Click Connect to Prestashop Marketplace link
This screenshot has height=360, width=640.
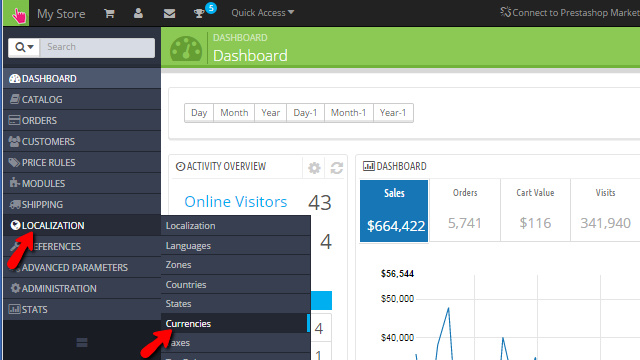(570, 13)
